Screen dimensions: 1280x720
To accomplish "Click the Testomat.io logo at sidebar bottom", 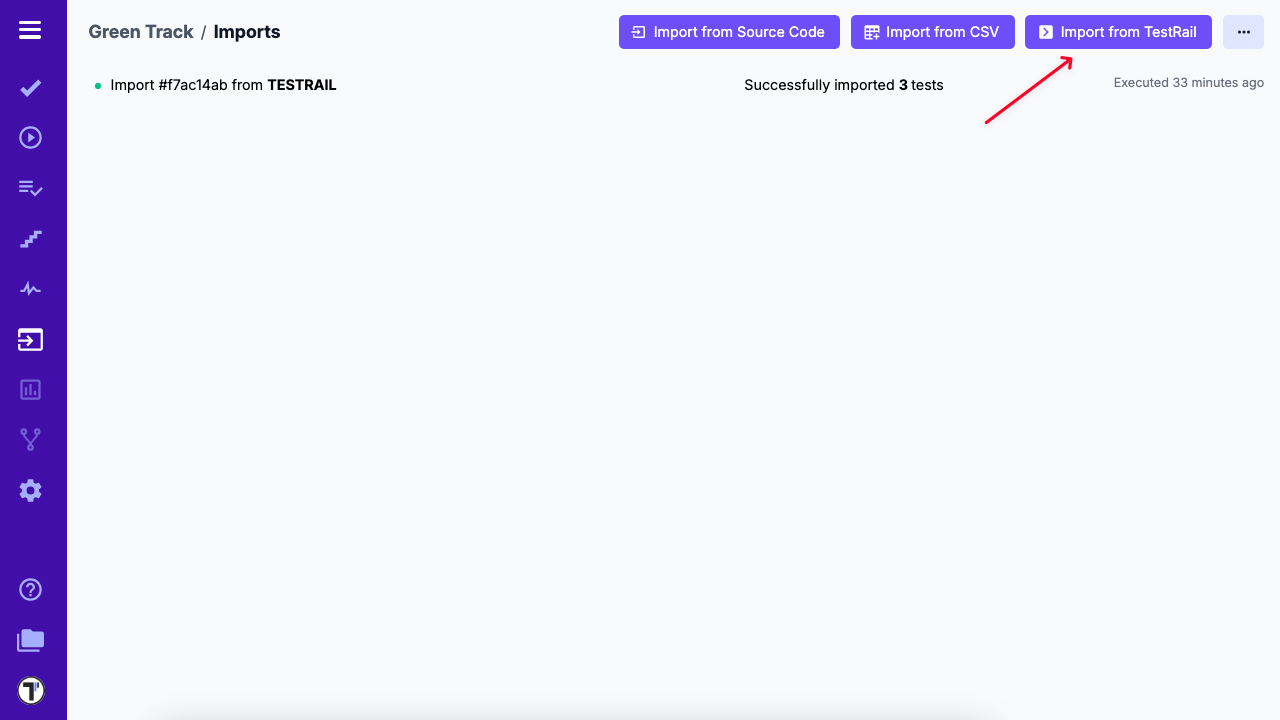I will 30,689.
